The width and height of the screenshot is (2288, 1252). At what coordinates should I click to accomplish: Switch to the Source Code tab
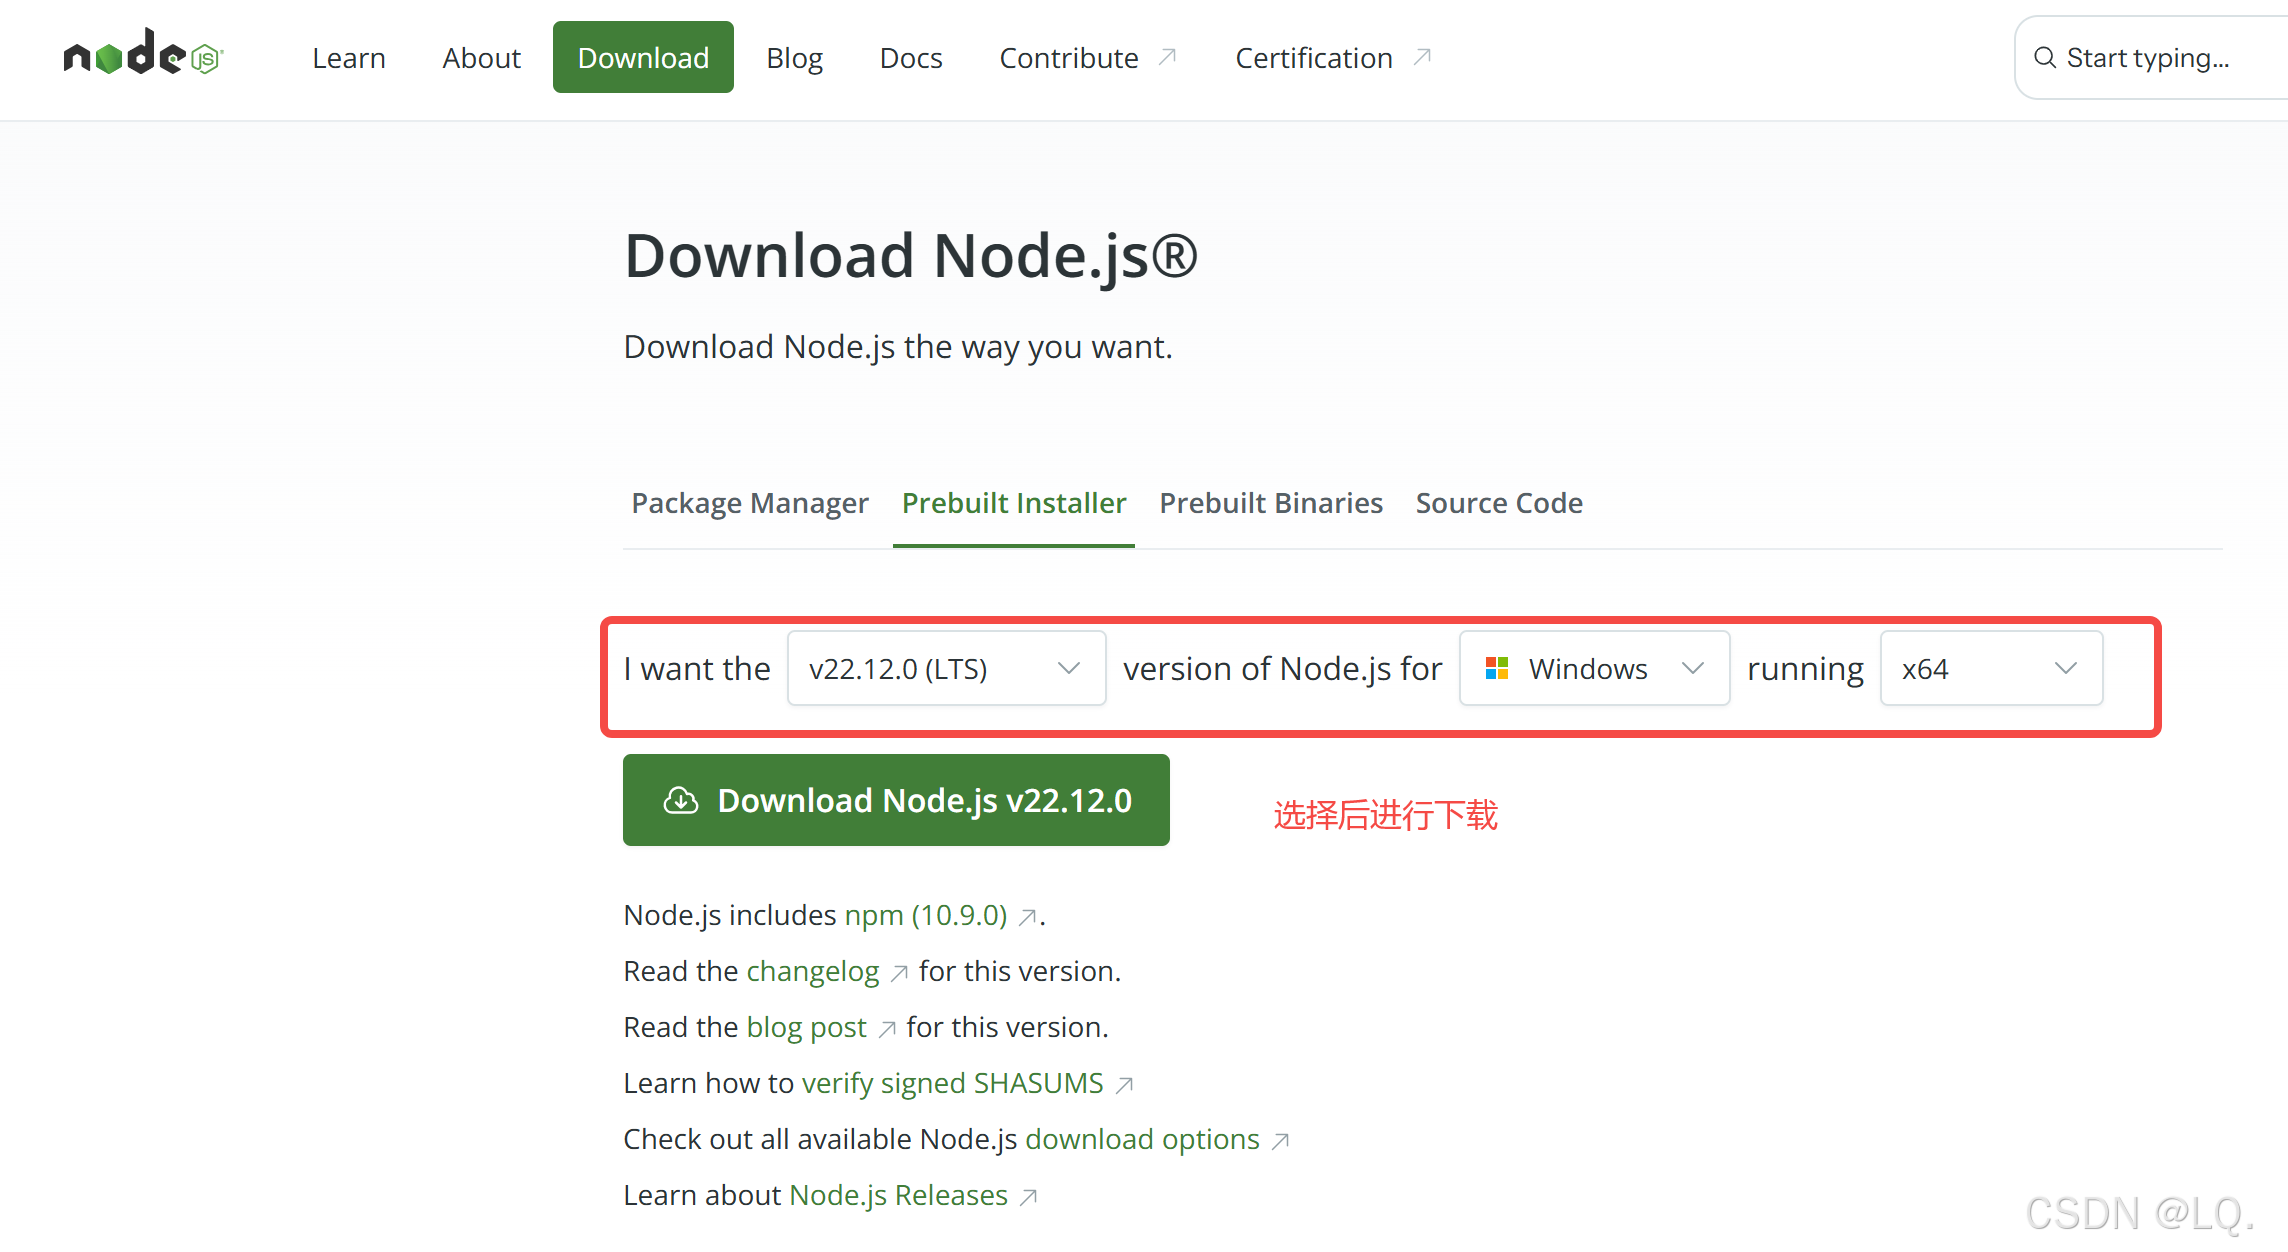click(1499, 503)
